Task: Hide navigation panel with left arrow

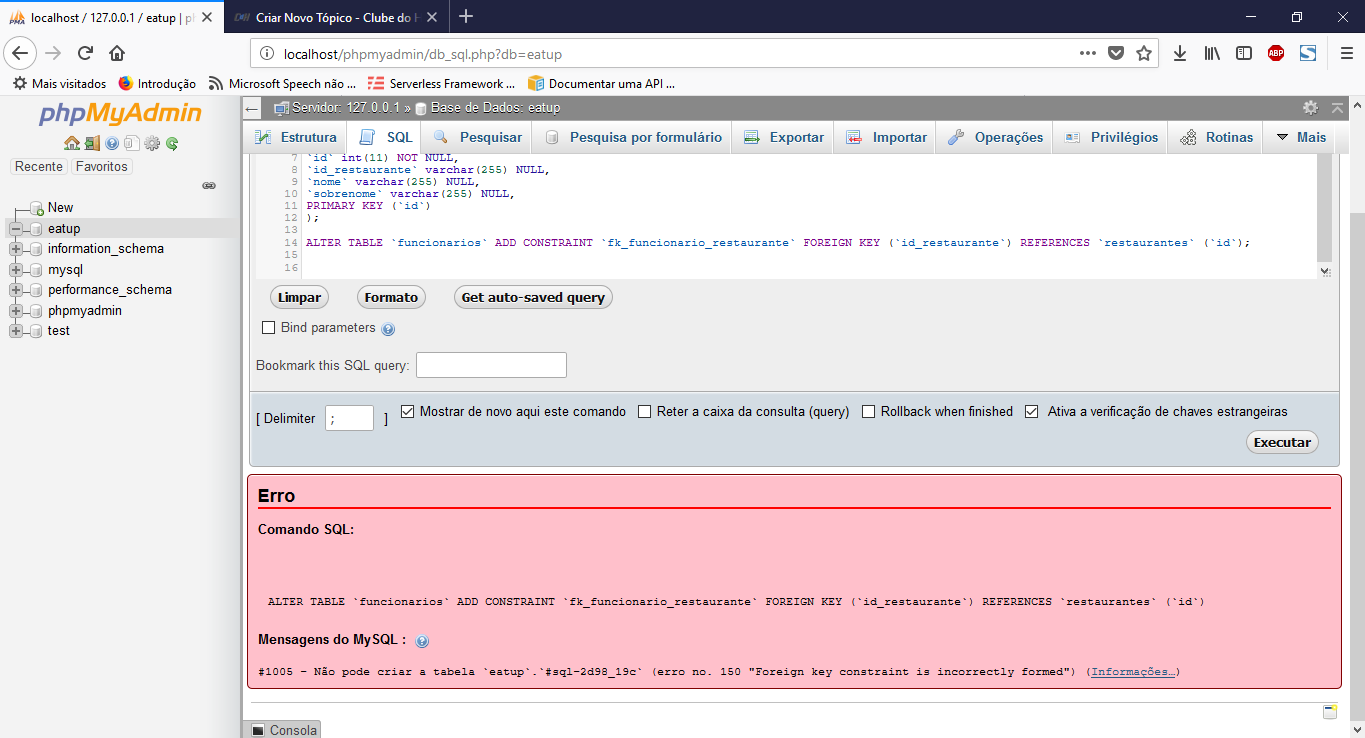Action: (x=253, y=108)
